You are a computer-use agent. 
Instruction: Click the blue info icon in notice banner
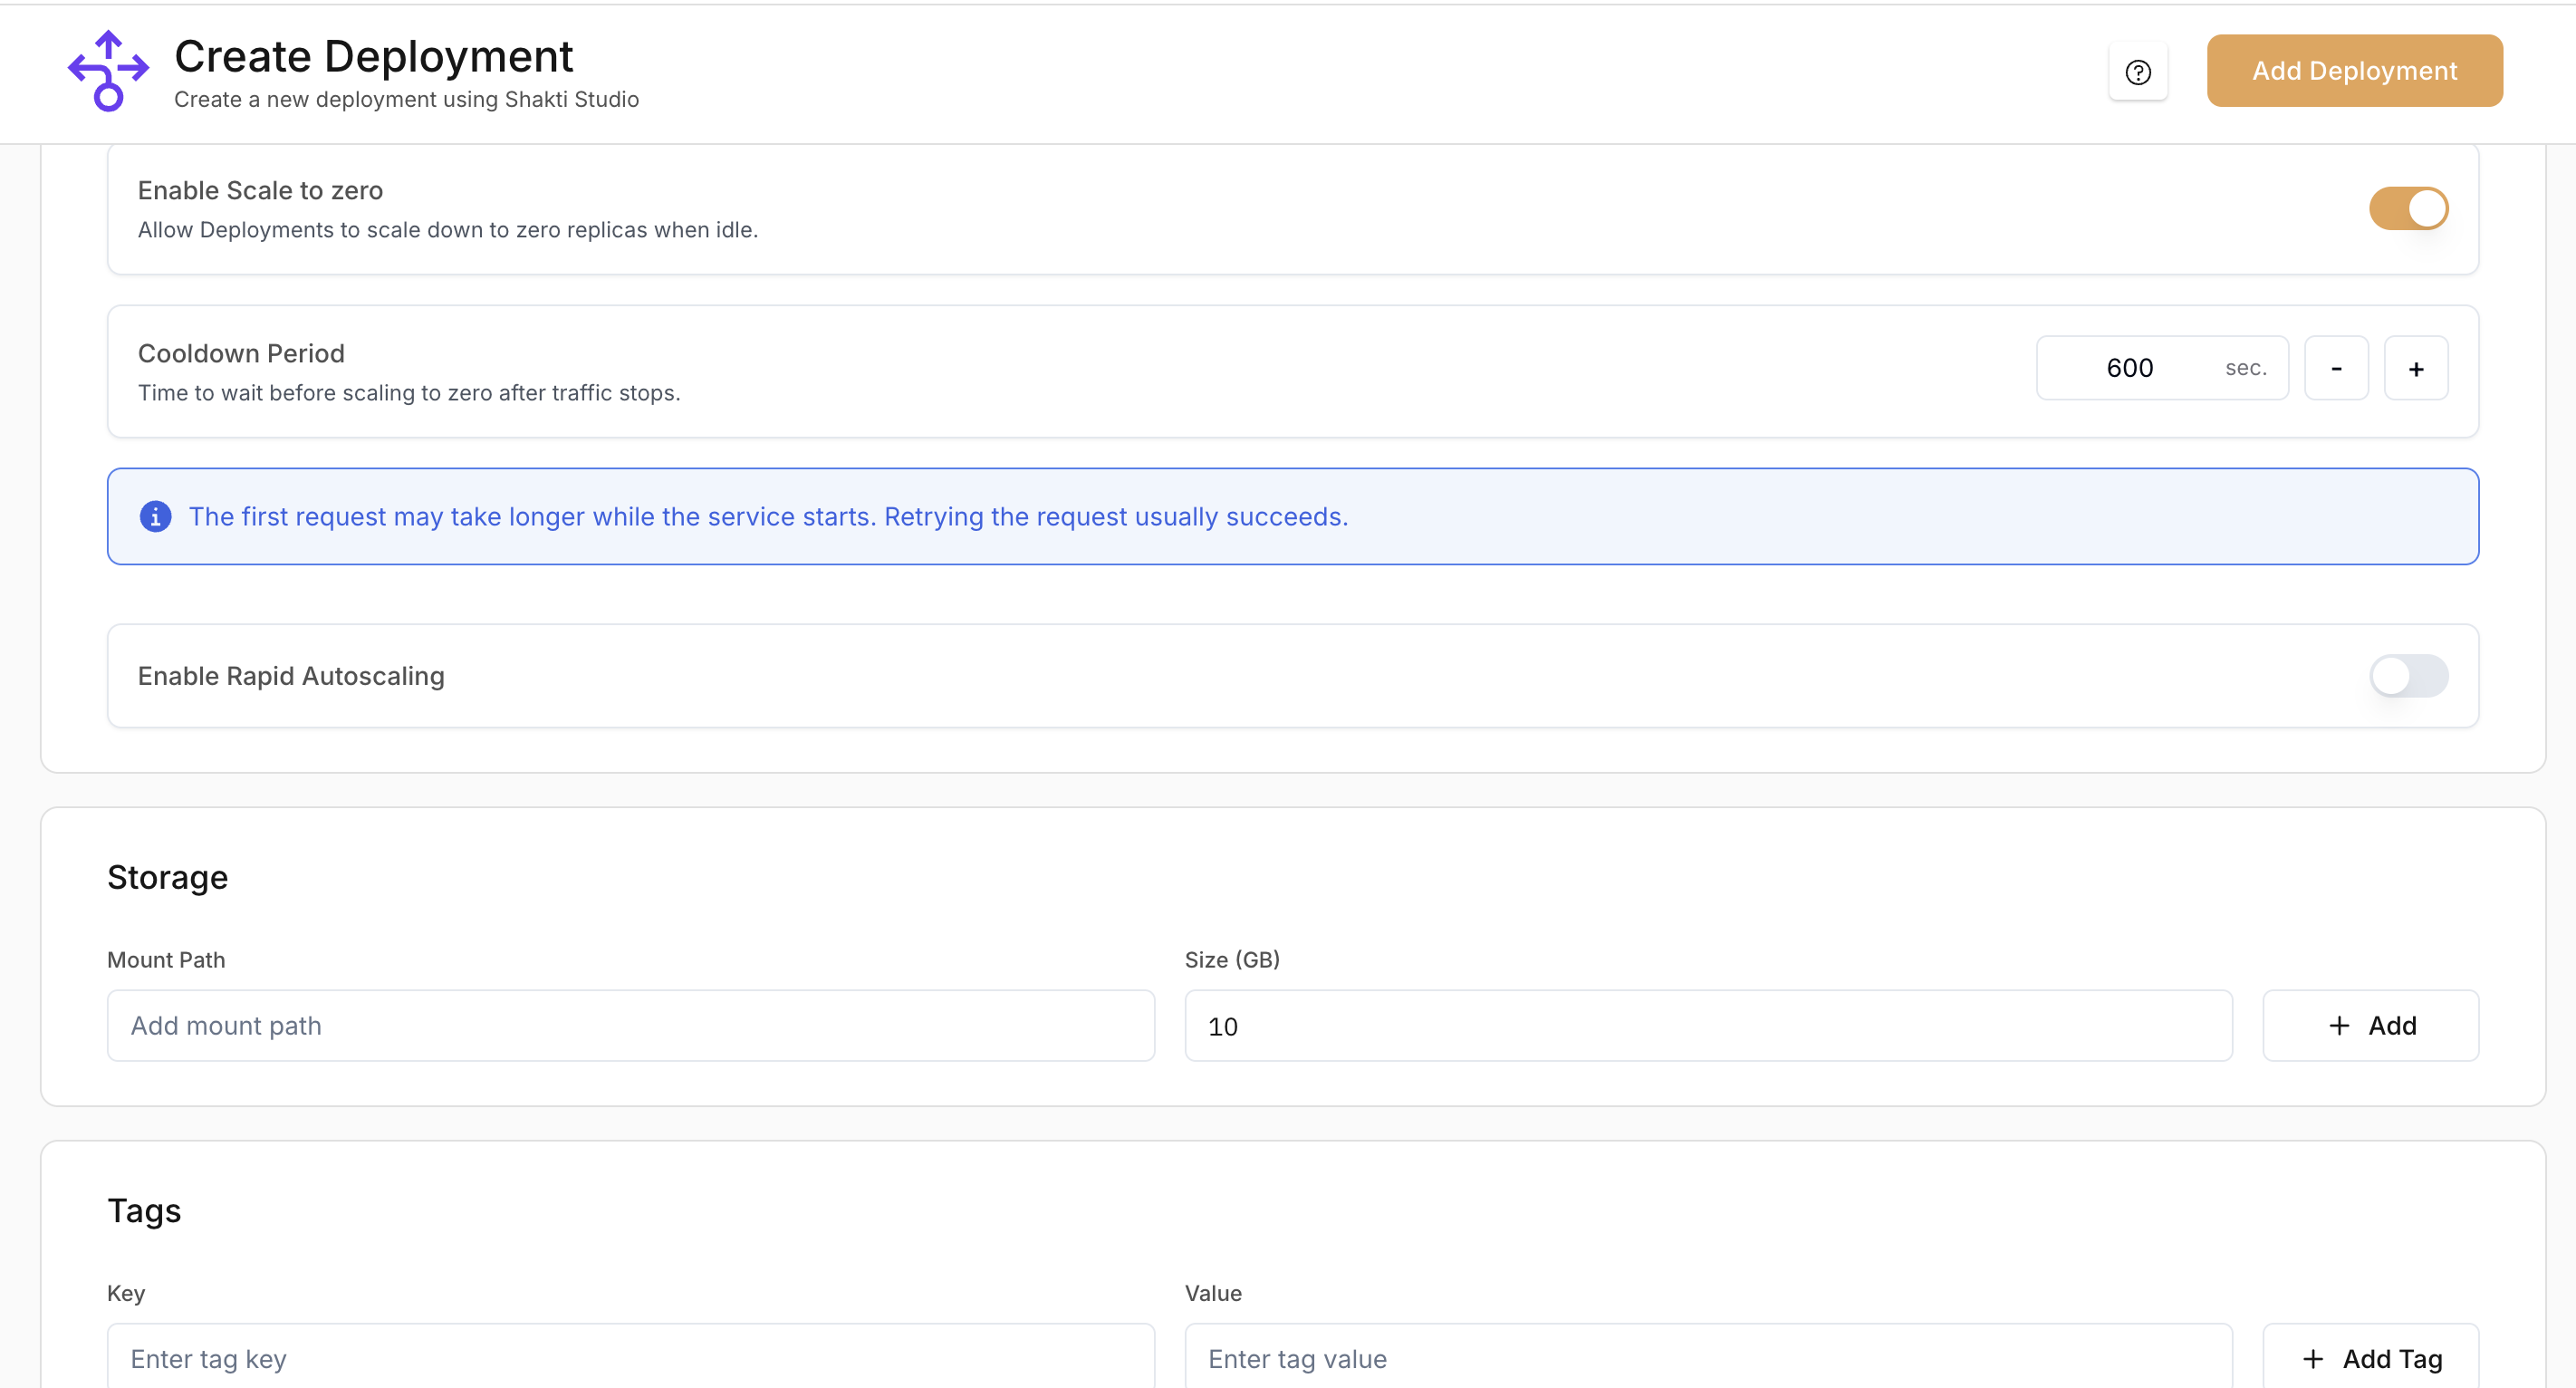[155, 516]
